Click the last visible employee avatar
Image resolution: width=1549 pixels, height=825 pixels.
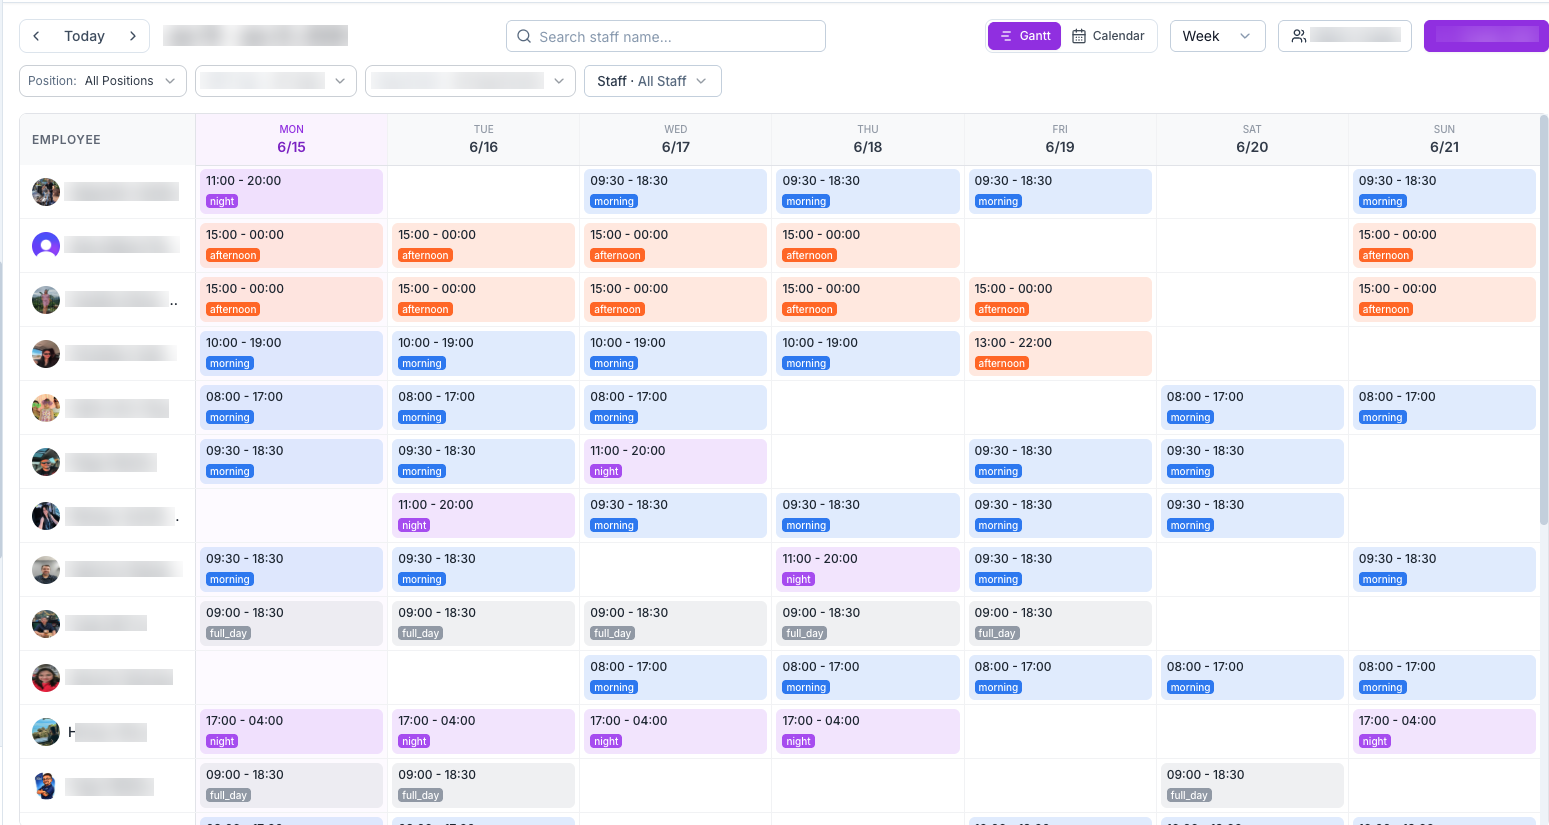click(46, 786)
